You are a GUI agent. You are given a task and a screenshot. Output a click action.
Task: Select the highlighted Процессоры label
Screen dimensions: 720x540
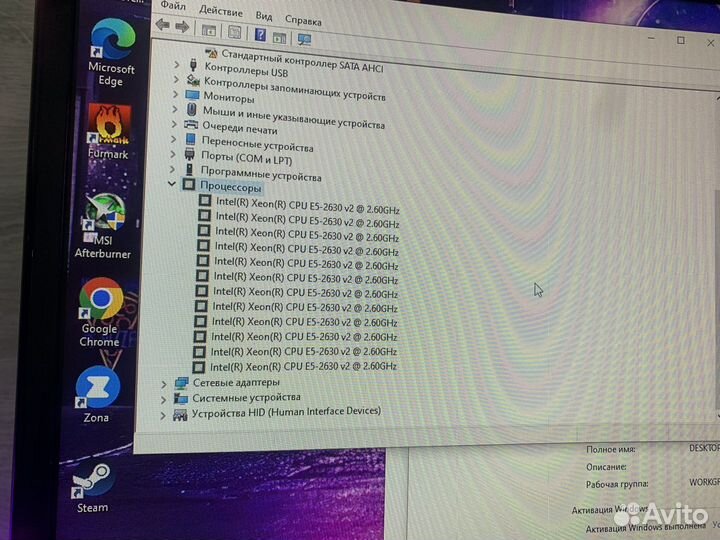tap(231, 186)
